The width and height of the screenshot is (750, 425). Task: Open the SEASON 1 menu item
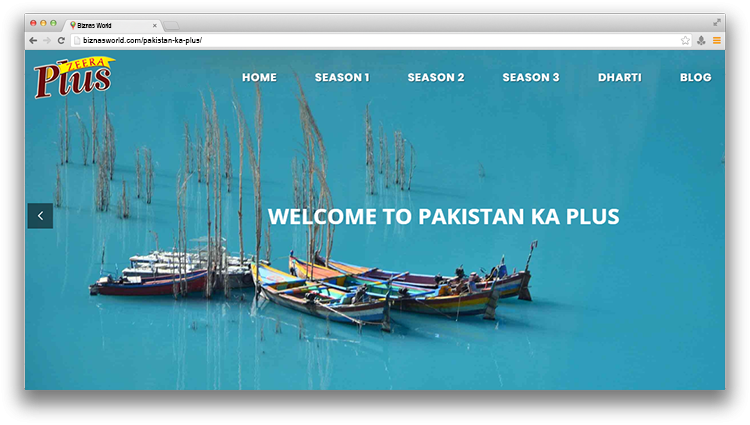click(342, 77)
